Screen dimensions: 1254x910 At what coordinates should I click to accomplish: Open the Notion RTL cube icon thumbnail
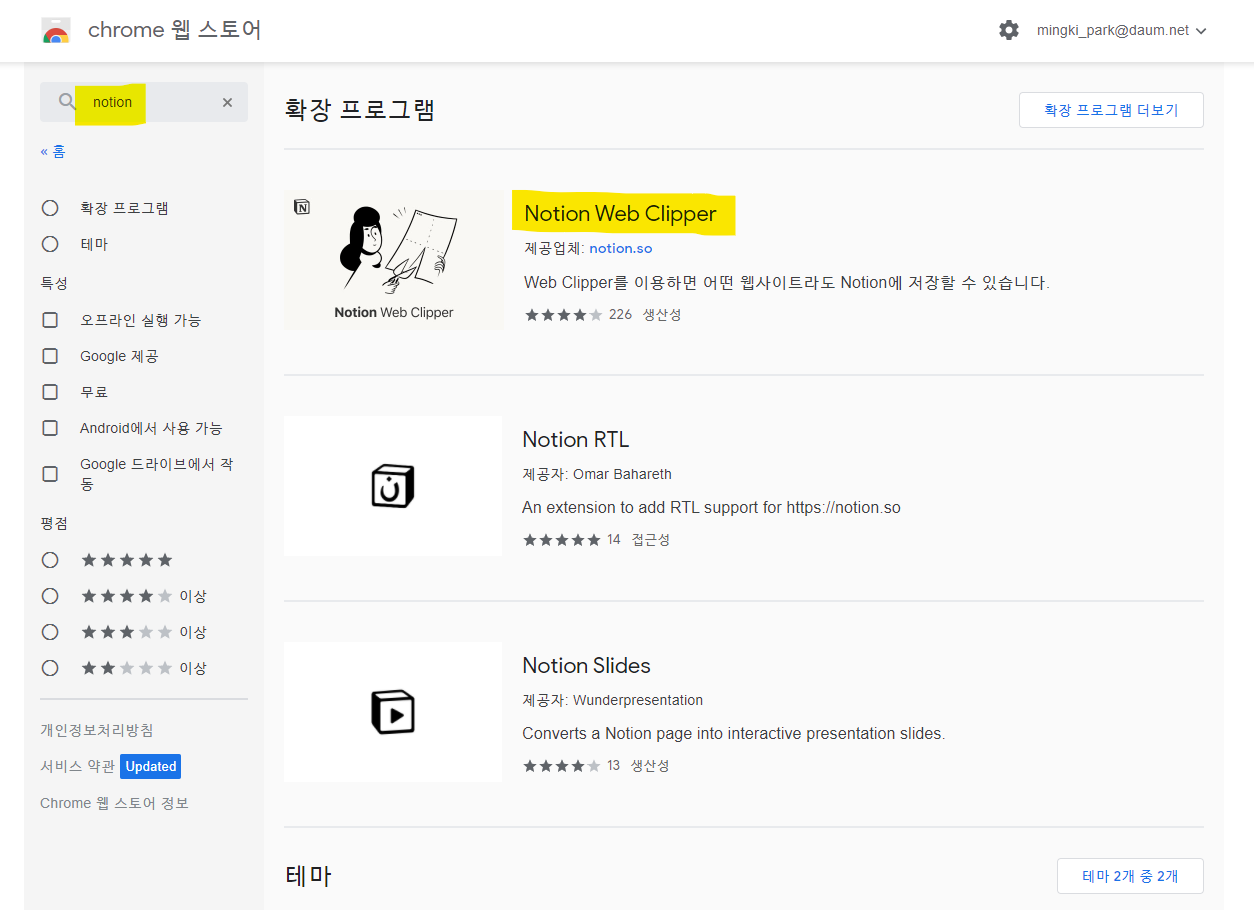pyautogui.click(x=393, y=486)
